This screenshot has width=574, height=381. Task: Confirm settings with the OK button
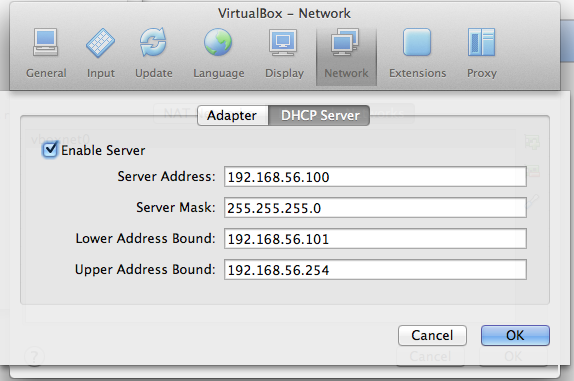coord(515,335)
